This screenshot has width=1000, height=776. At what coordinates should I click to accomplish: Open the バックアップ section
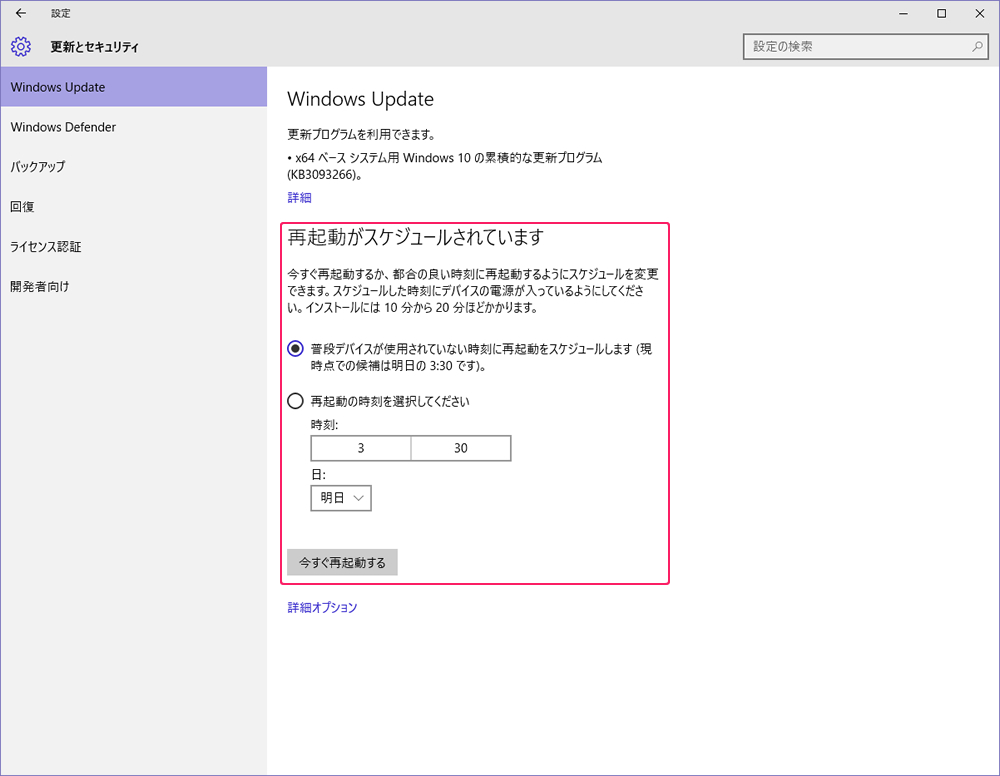(133, 166)
